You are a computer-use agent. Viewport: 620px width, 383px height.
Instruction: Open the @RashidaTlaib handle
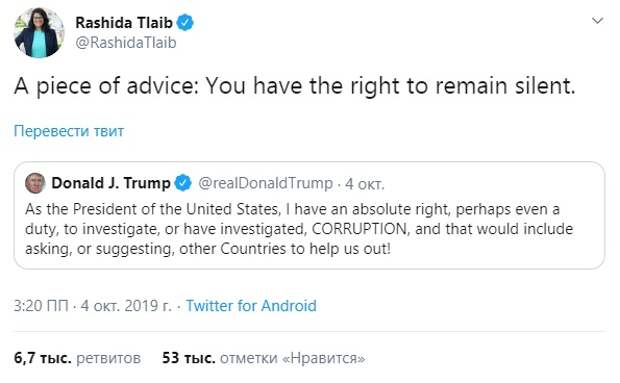pyautogui.click(x=126, y=43)
